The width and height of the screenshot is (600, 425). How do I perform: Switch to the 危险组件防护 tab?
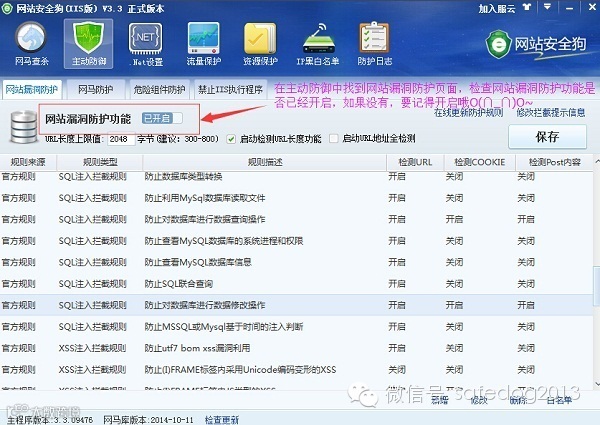(x=159, y=90)
